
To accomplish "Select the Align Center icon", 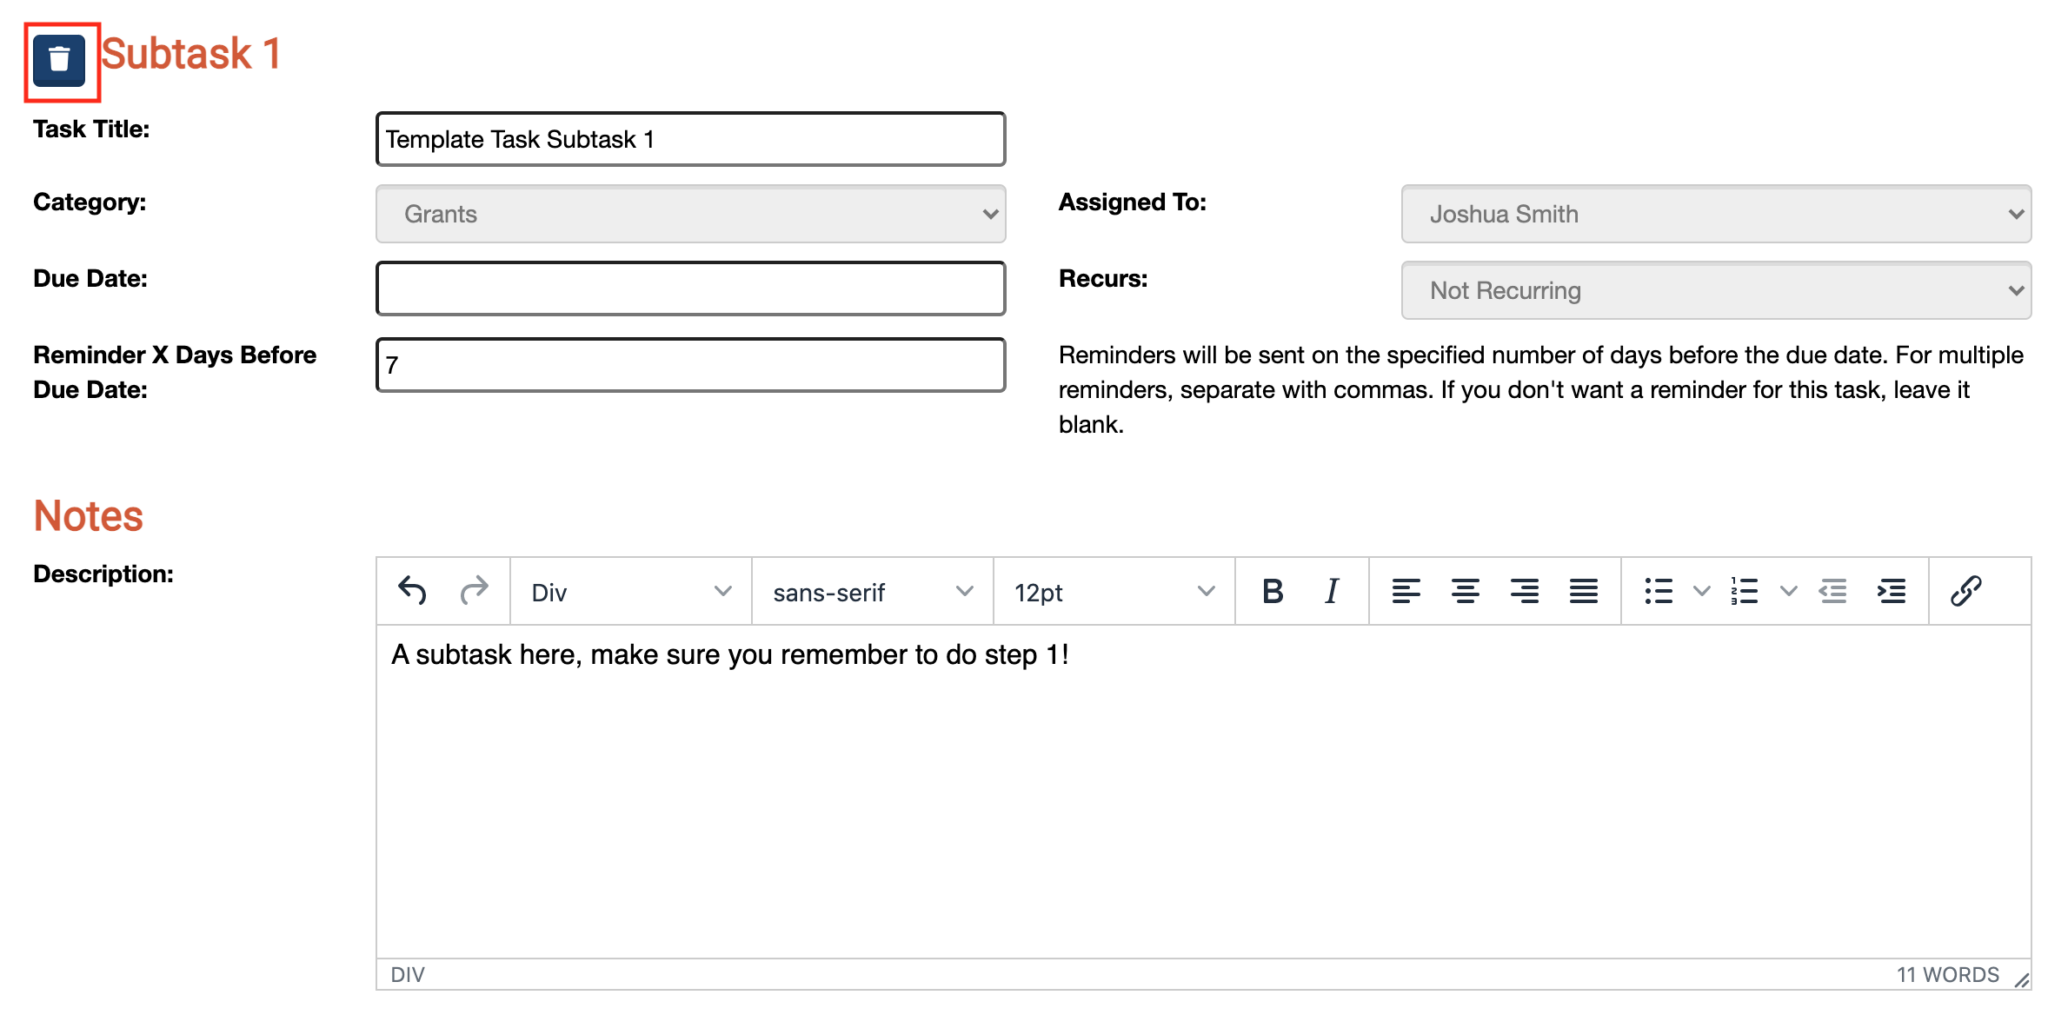I will click(1466, 591).
